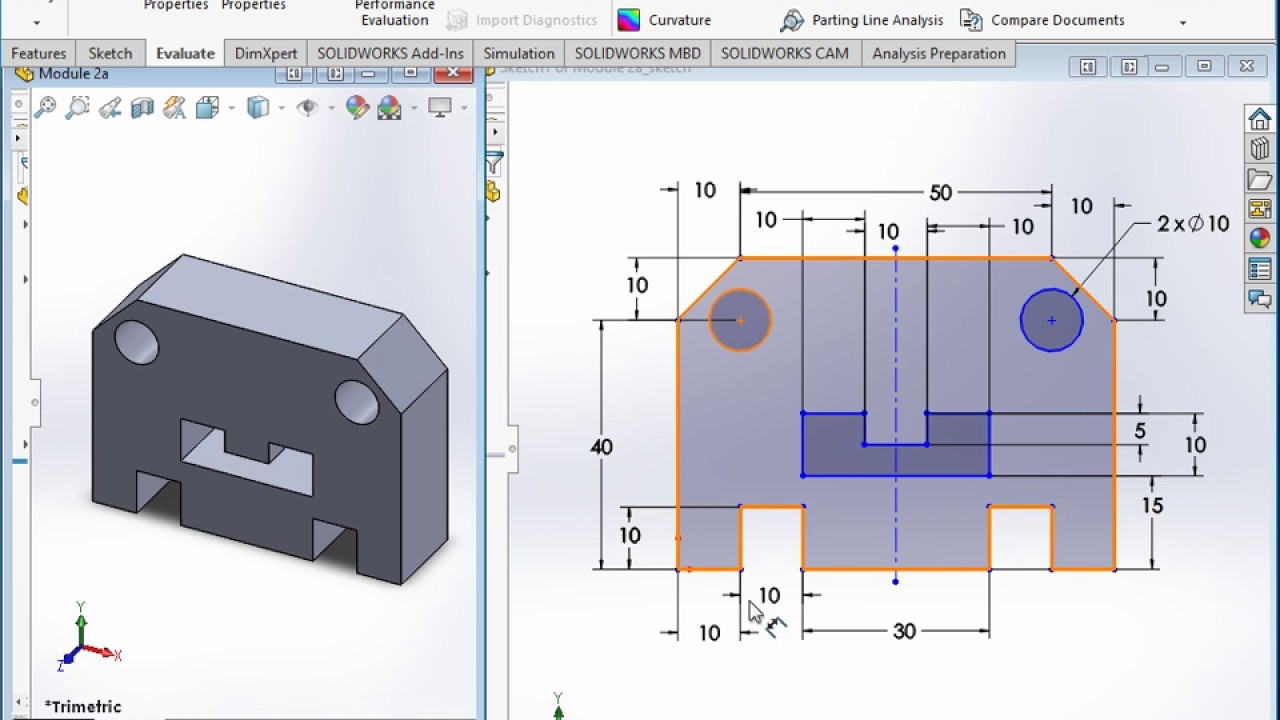Select the blue right circle in sketch
The height and width of the screenshot is (720, 1280).
1051,320
